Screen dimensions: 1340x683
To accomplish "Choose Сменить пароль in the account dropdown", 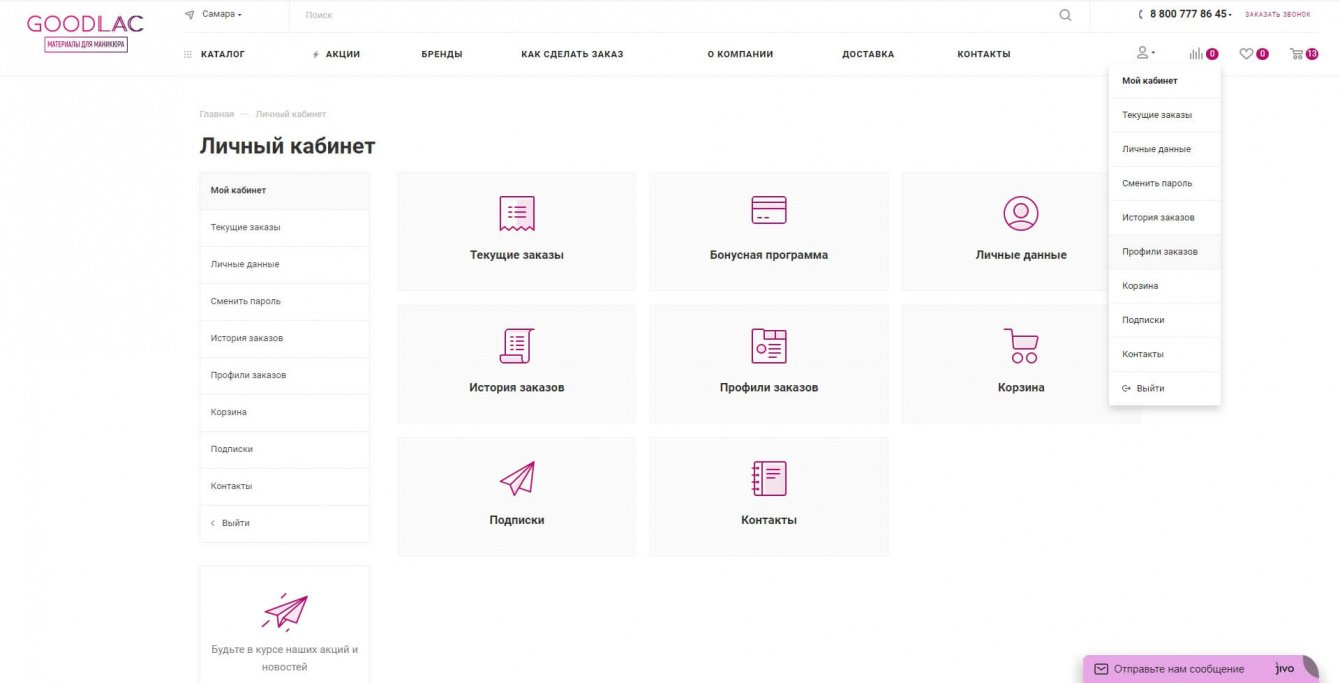I will (x=1165, y=183).
